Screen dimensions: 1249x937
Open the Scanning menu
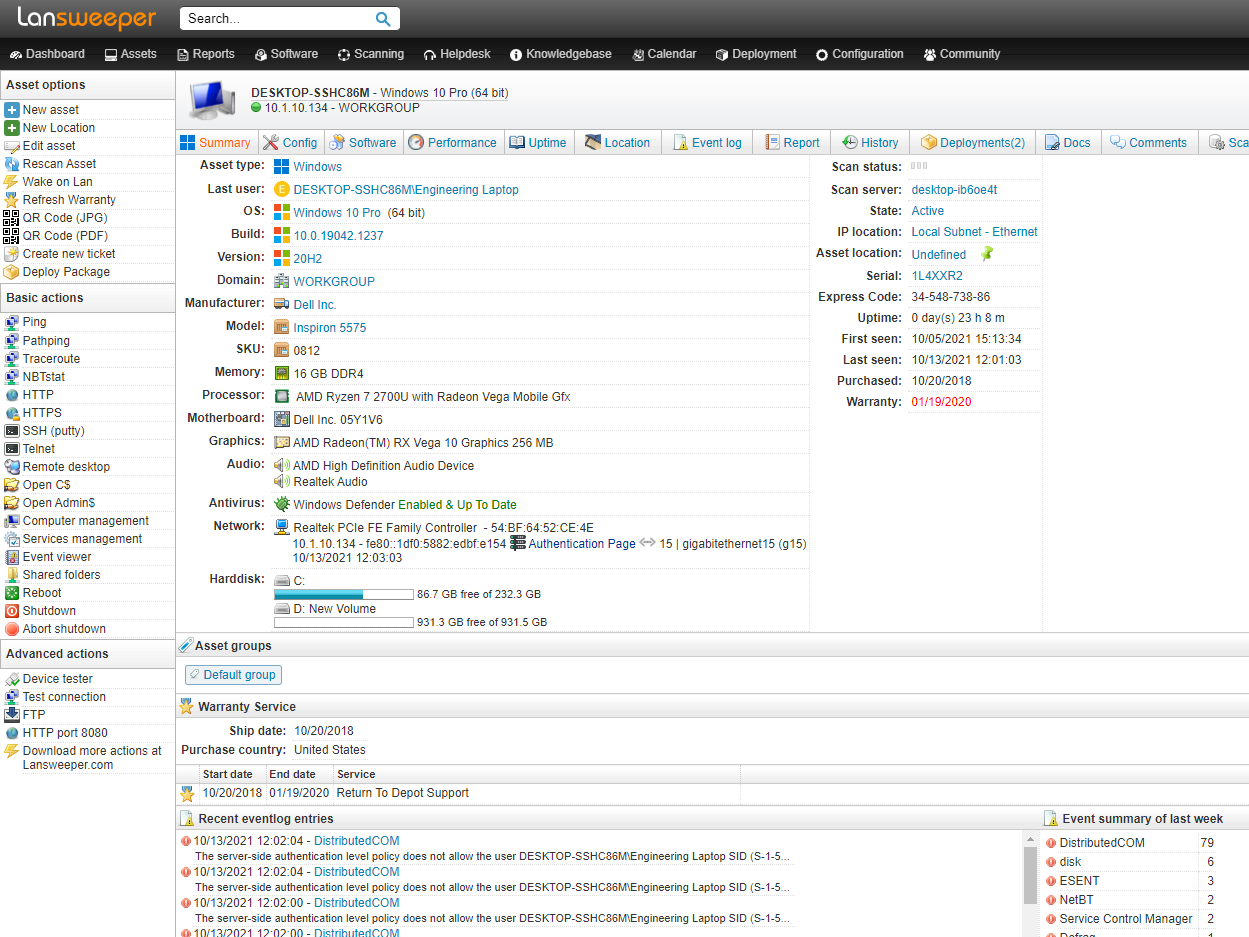370,54
